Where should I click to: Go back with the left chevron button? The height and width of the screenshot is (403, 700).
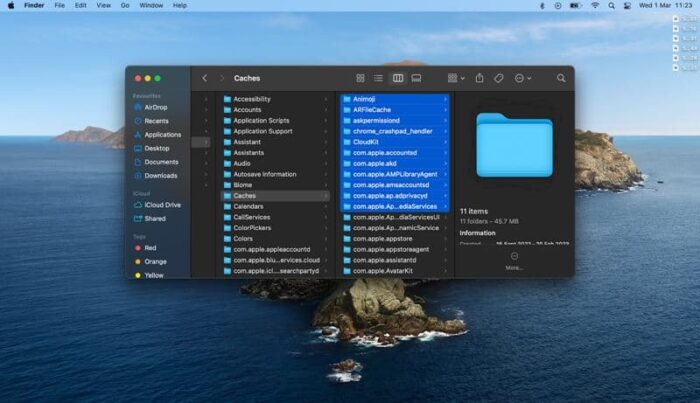click(x=204, y=78)
